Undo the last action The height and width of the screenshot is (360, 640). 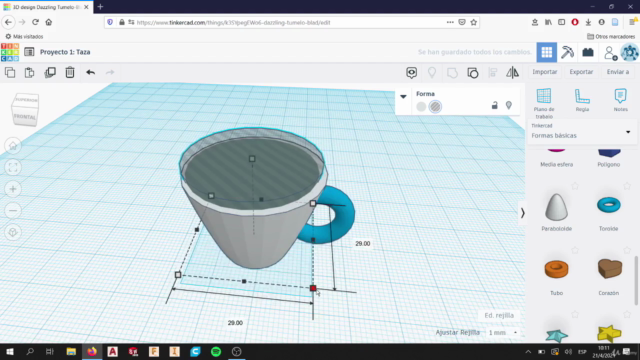point(91,72)
